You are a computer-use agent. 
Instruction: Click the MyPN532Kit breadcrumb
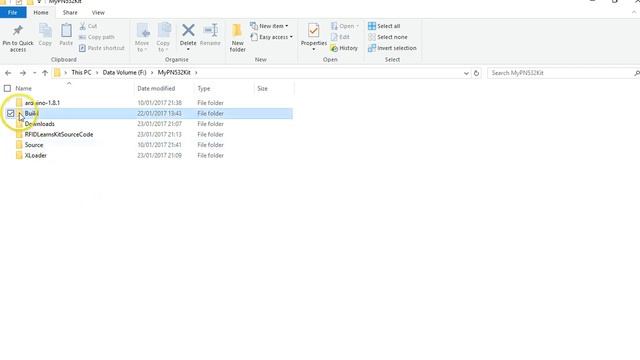point(174,73)
